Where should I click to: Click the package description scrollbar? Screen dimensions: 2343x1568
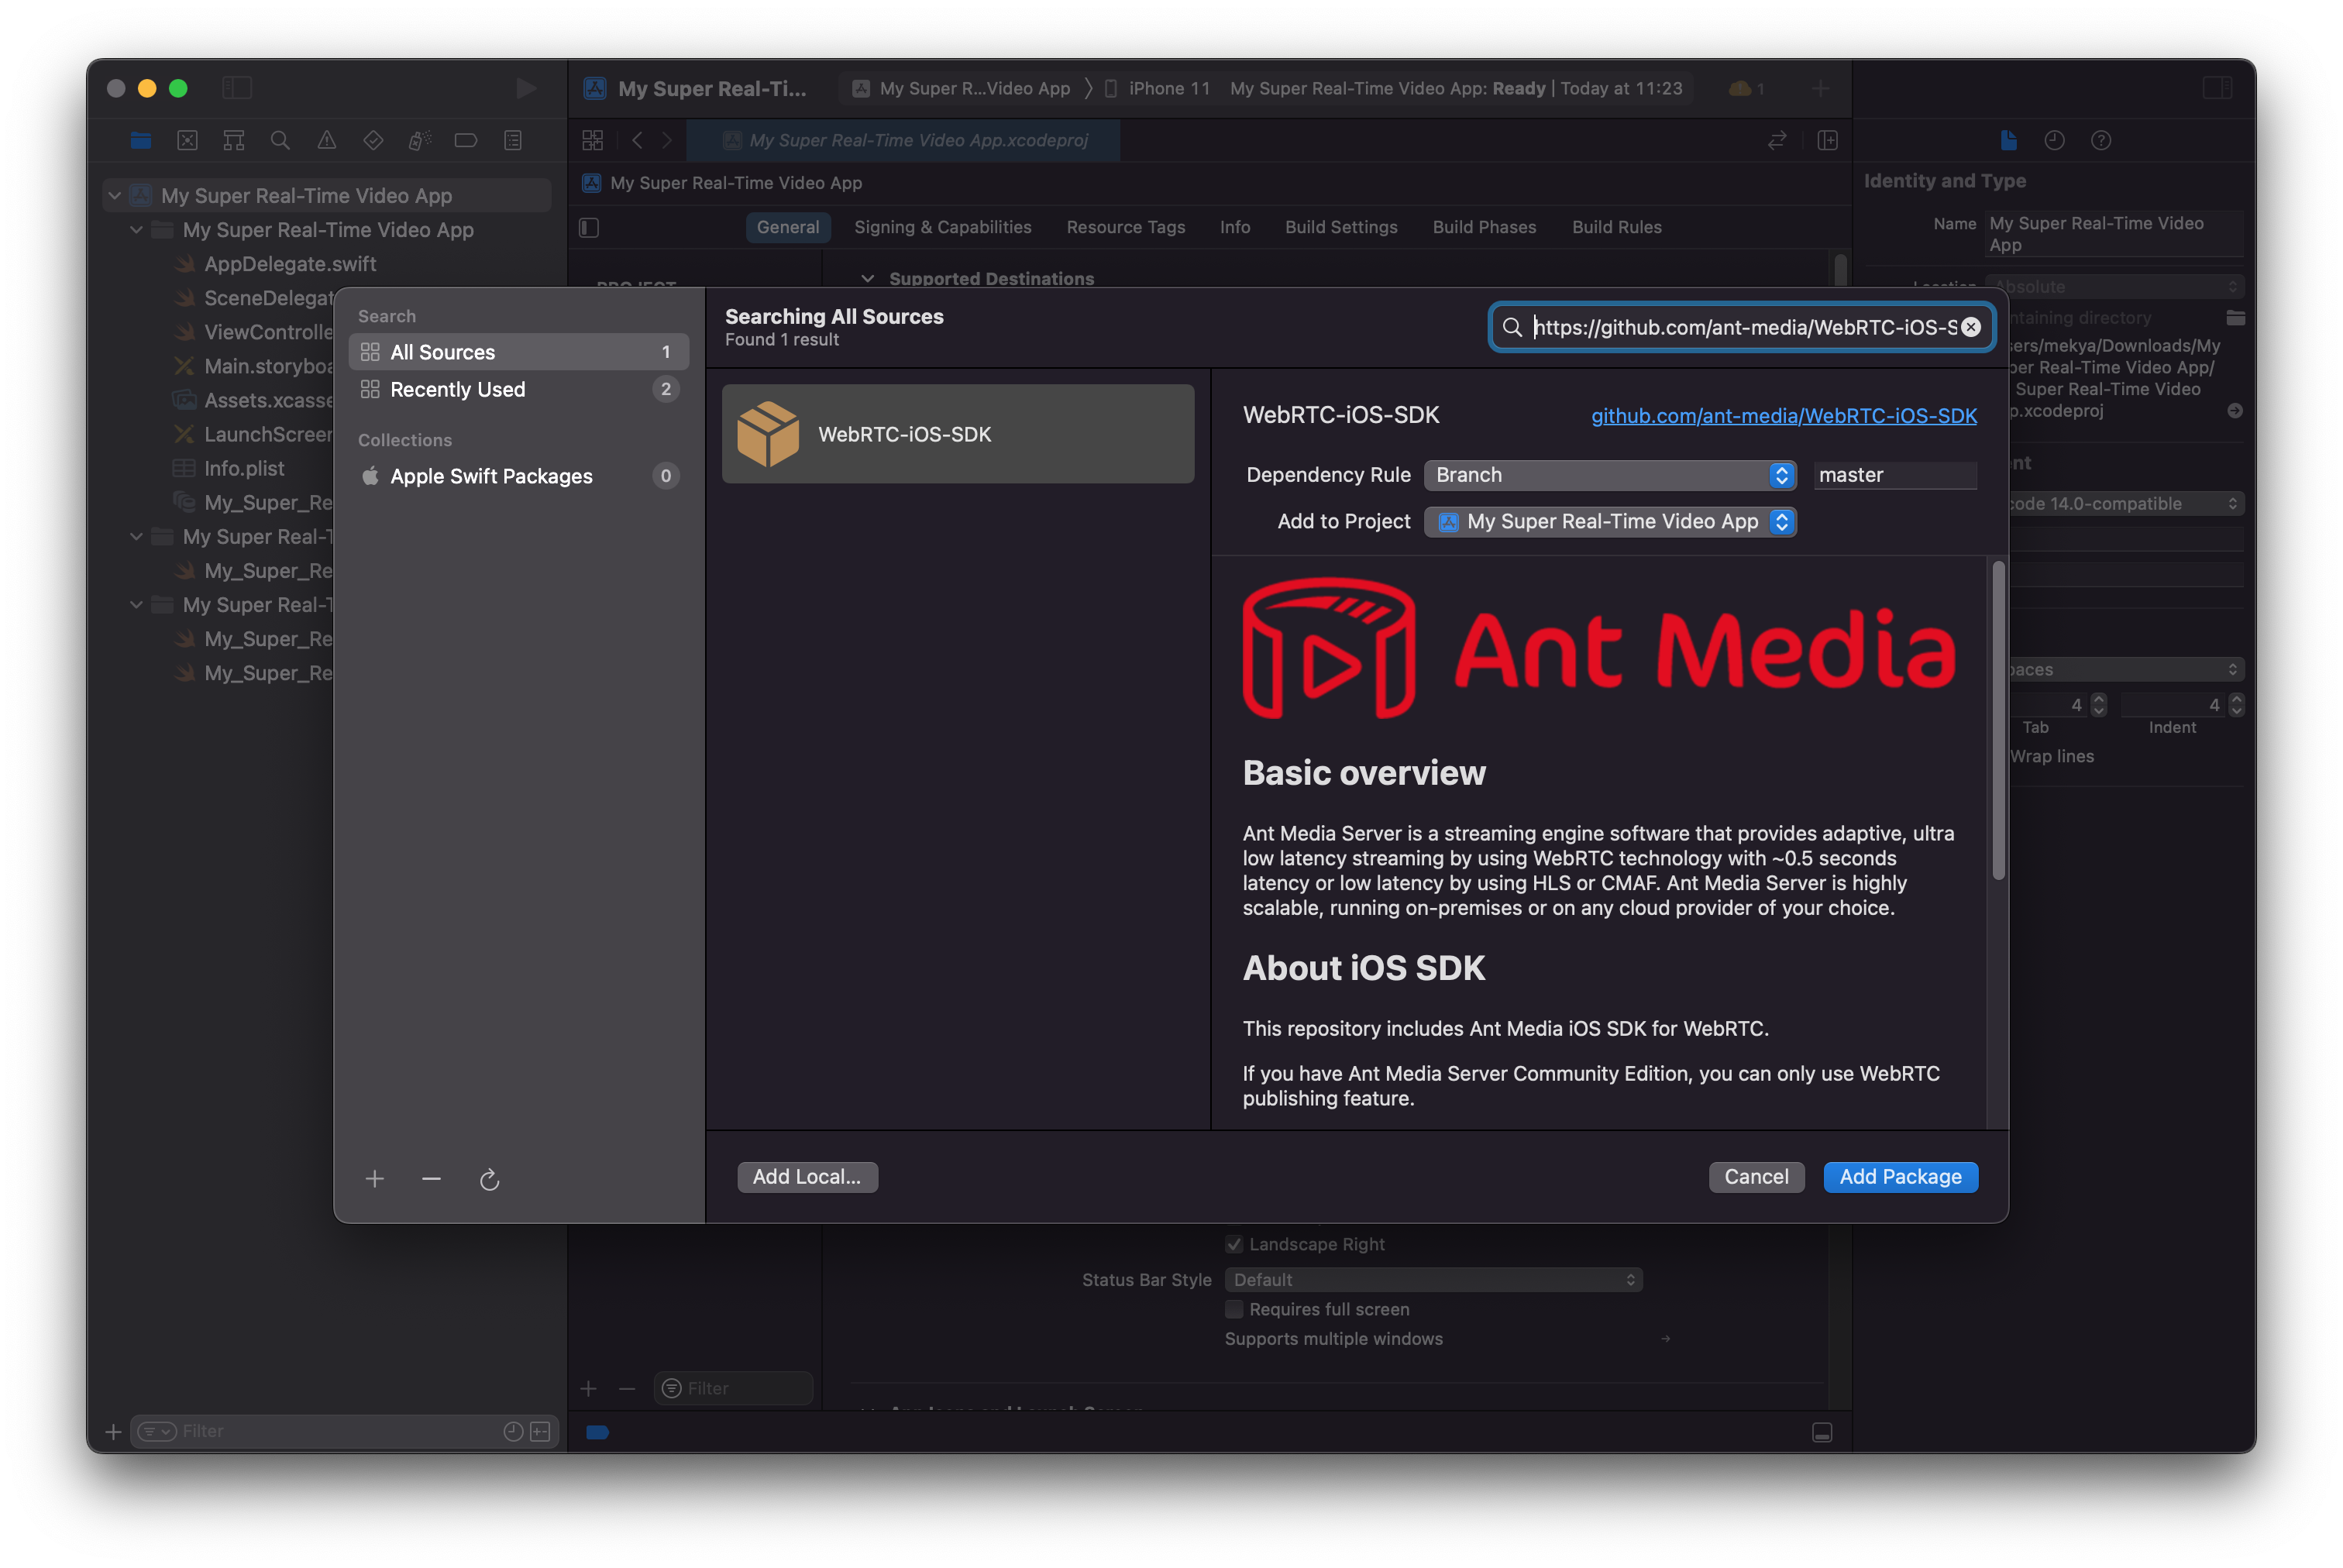(1998, 720)
